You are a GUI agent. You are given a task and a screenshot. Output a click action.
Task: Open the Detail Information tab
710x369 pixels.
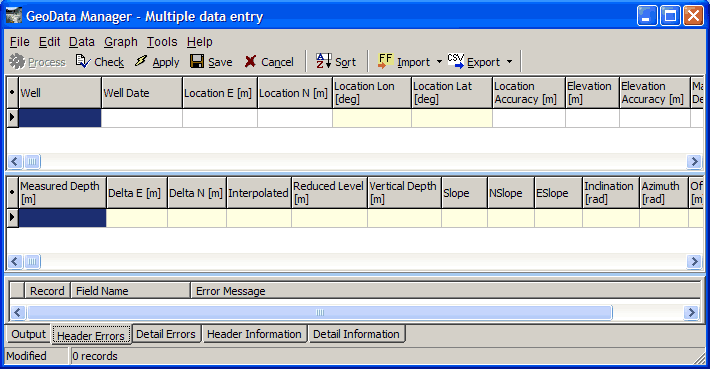pyautogui.click(x=356, y=334)
